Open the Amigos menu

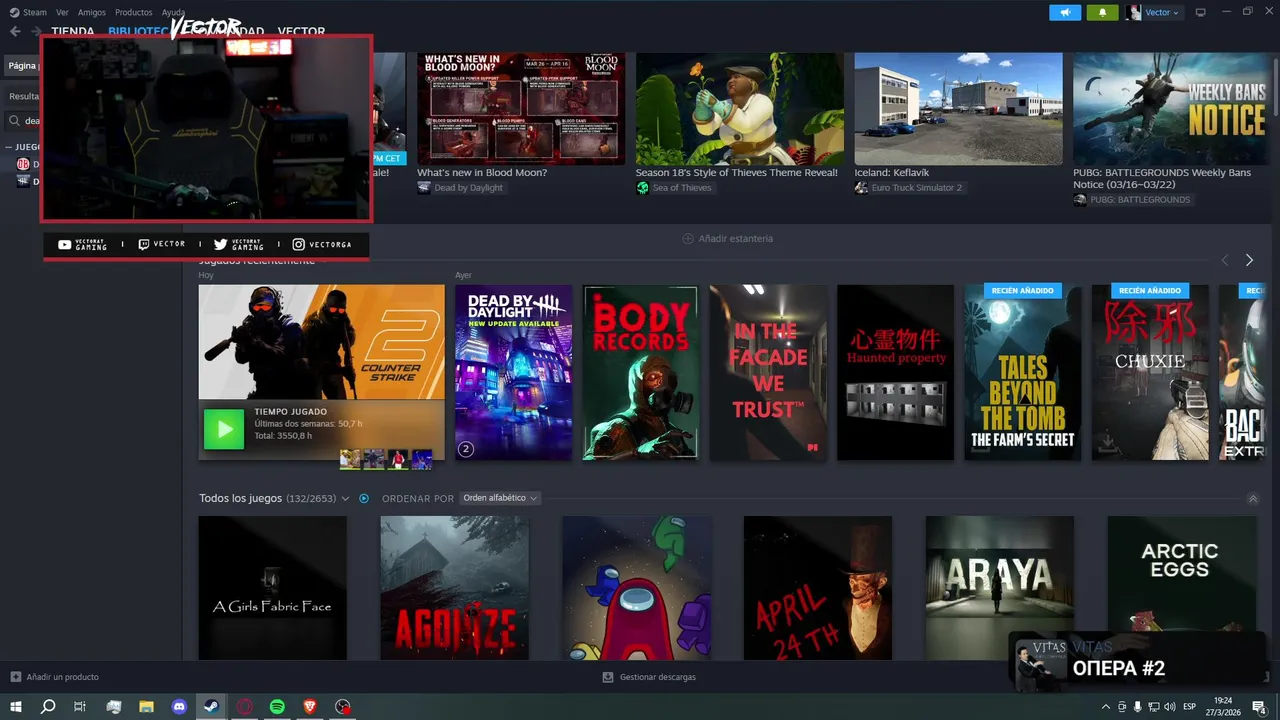(92, 12)
